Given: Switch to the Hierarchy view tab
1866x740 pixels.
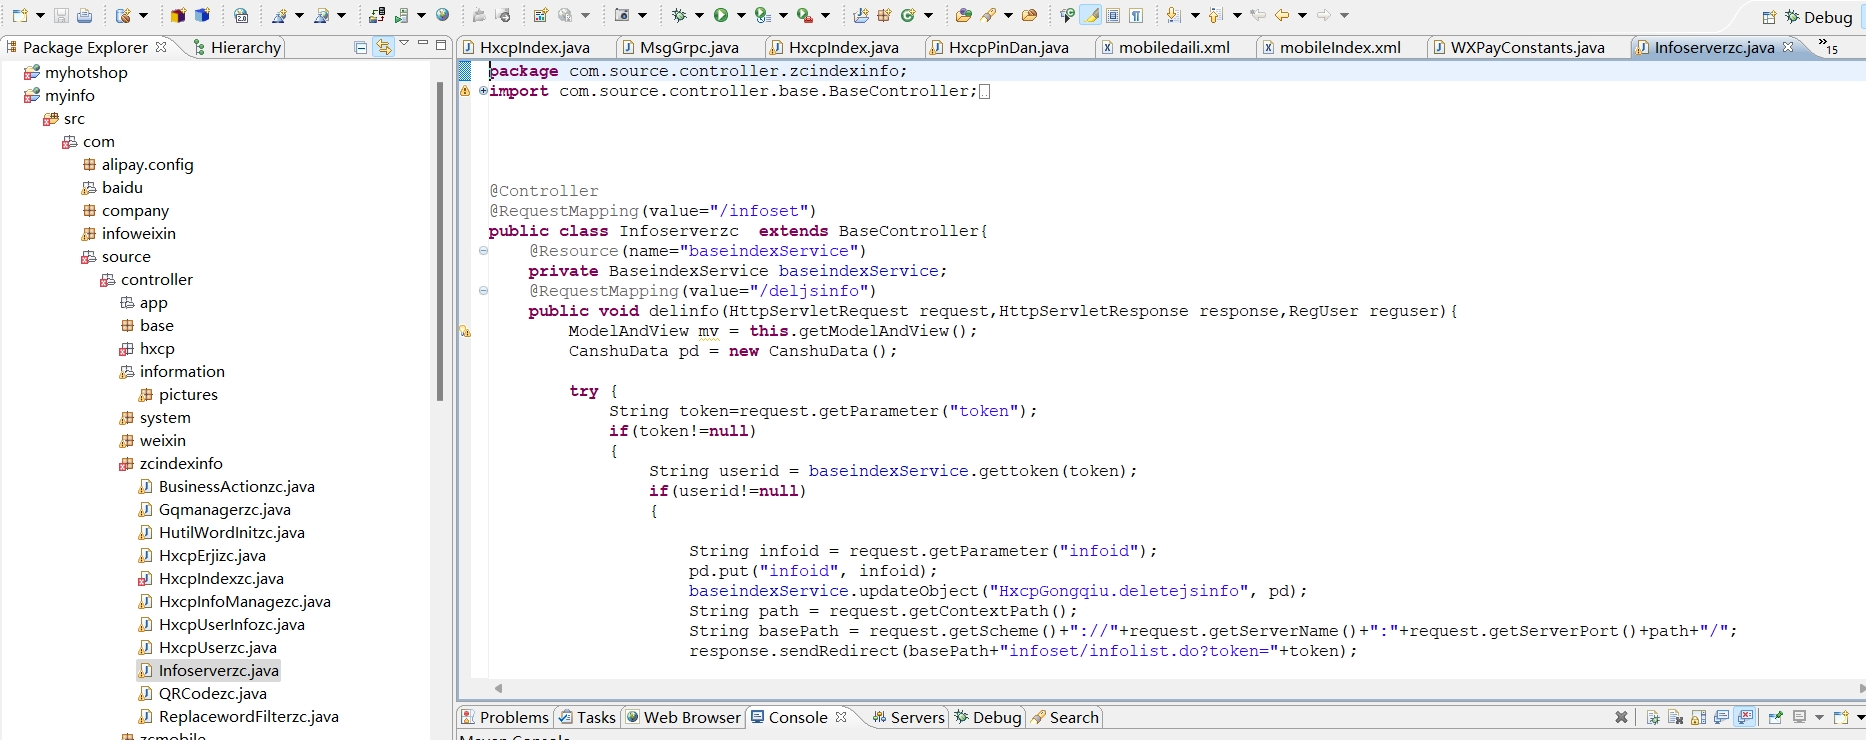Looking at the screenshot, I should tap(237, 47).
